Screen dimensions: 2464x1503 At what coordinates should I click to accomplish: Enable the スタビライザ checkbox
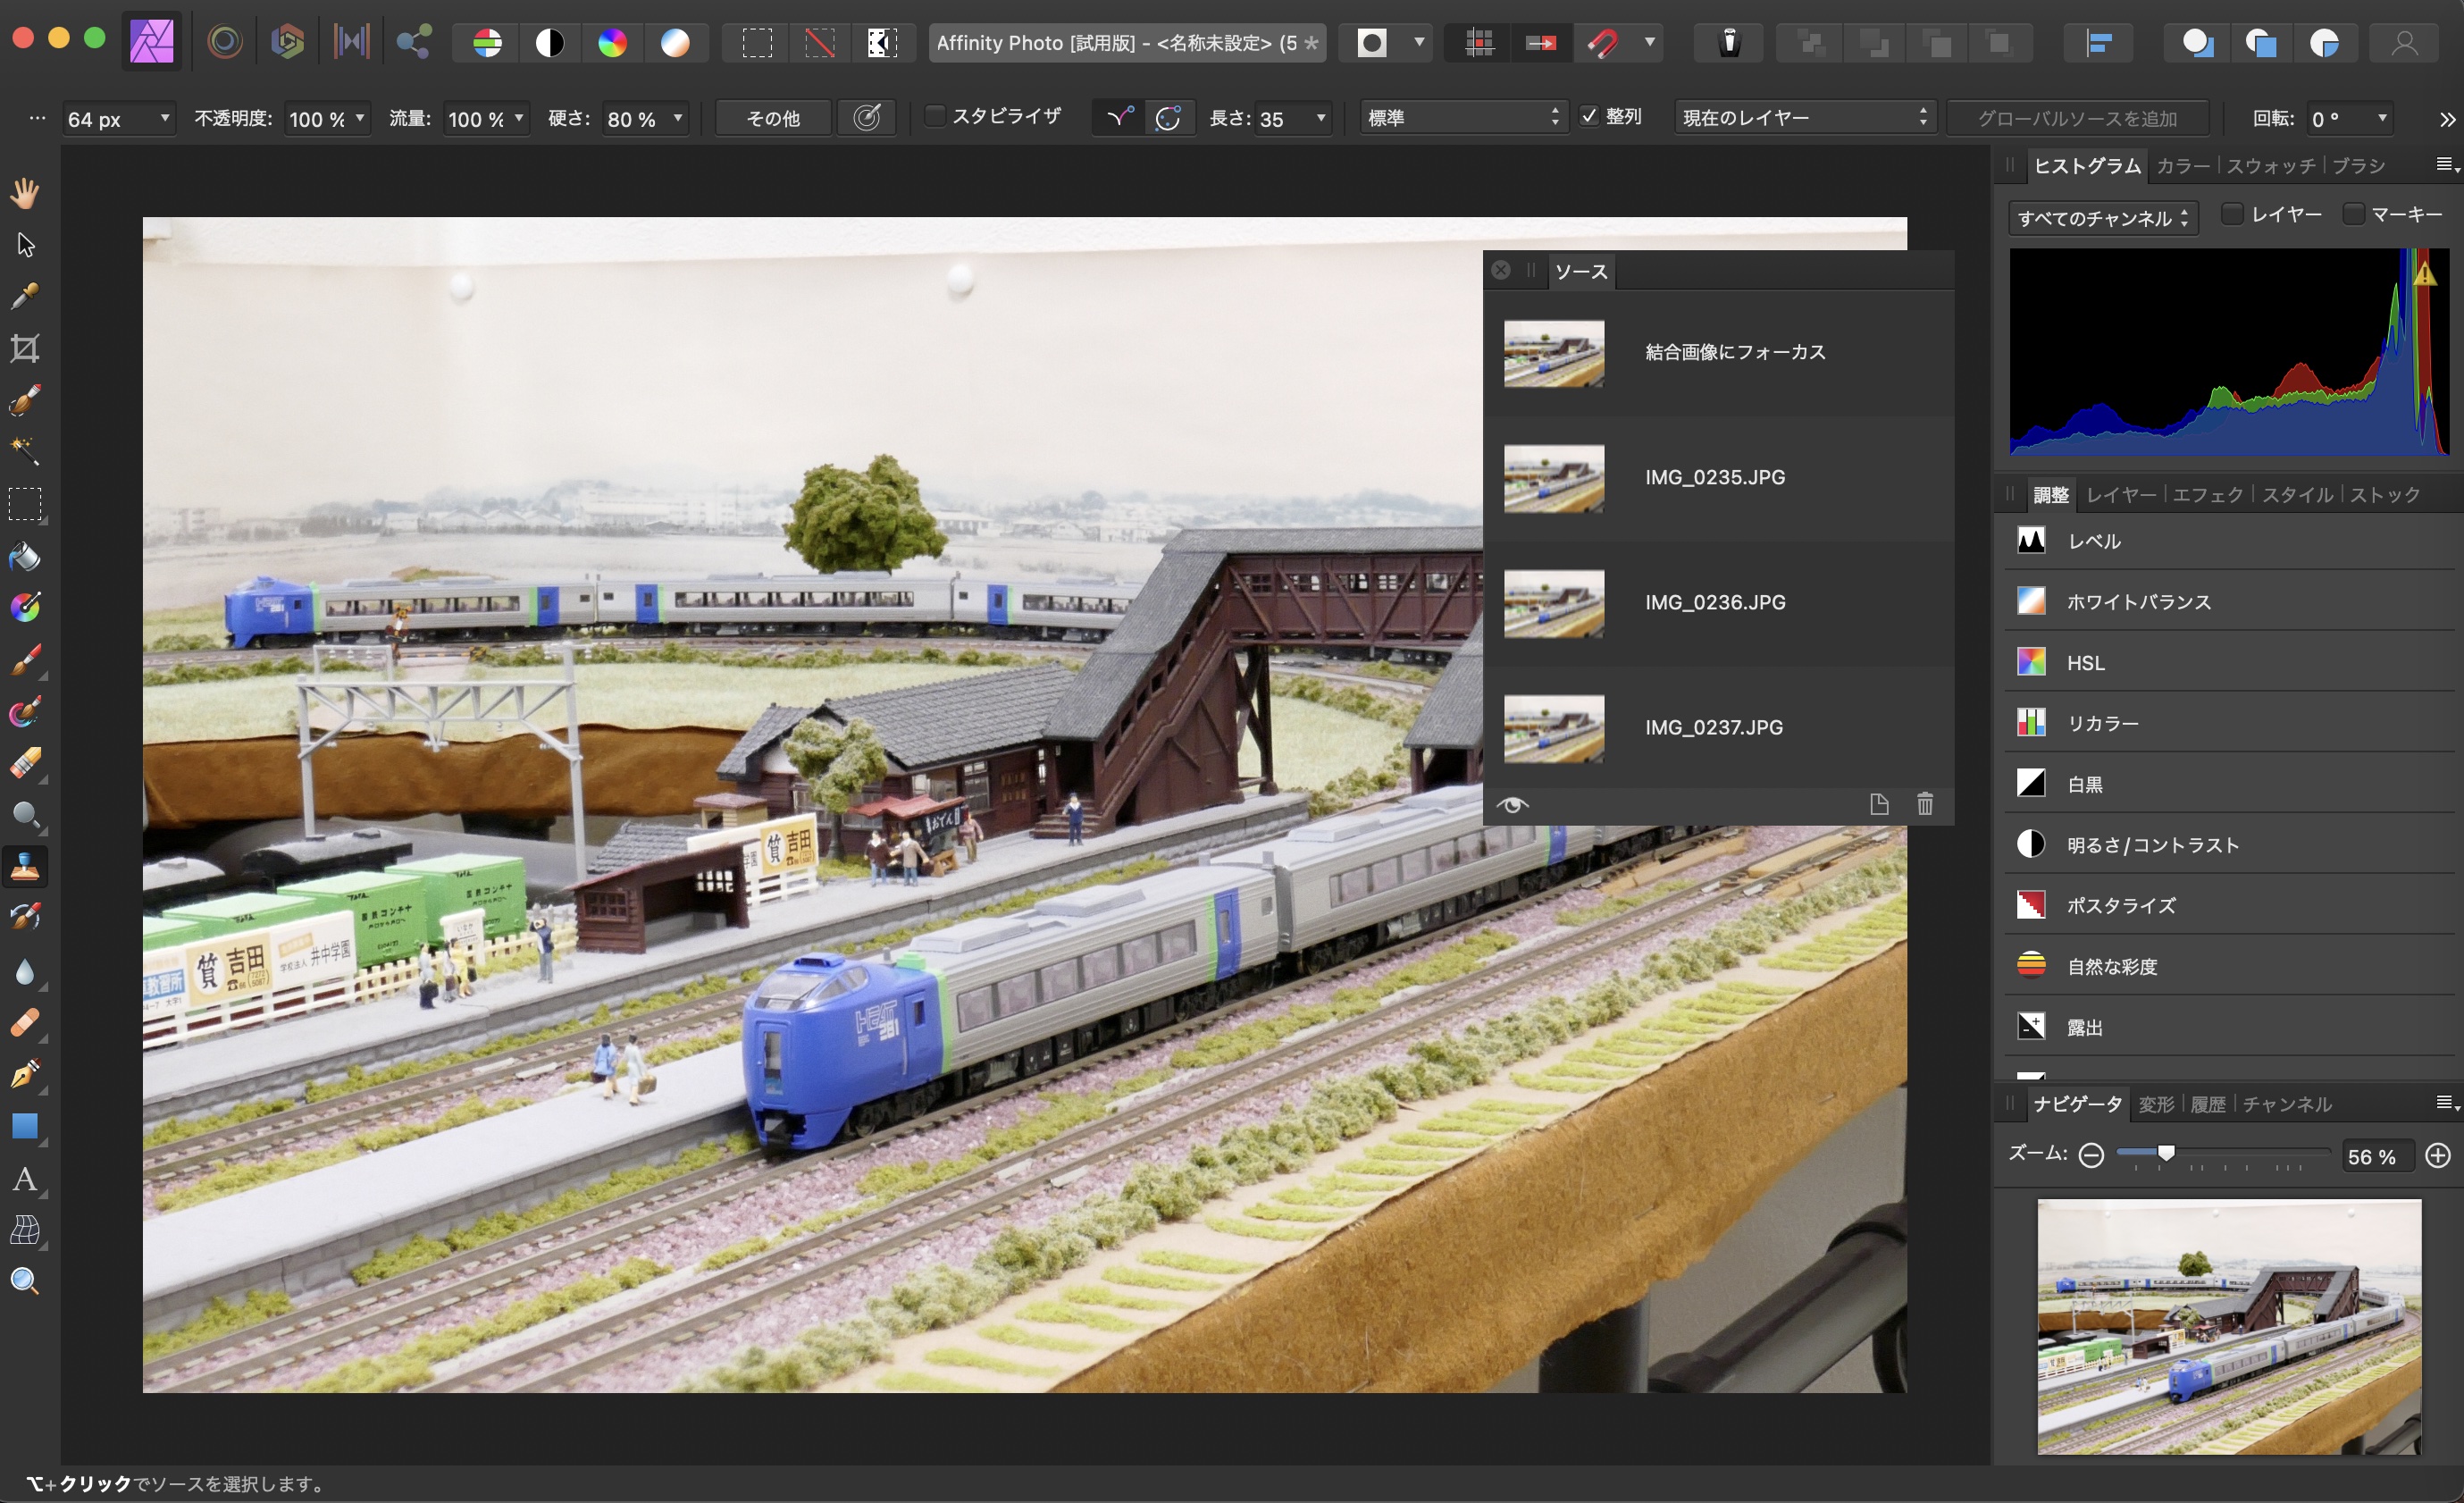click(936, 117)
